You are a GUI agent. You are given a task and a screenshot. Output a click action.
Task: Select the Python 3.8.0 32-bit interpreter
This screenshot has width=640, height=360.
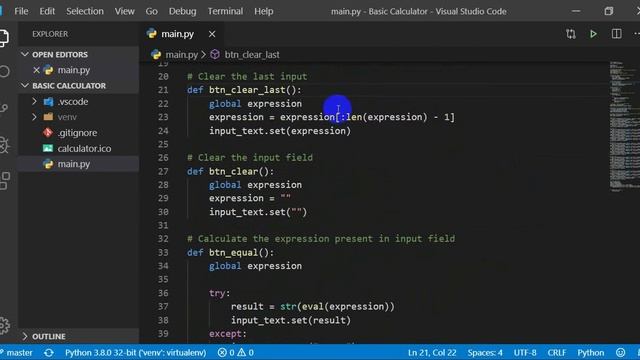tap(136, 352)
